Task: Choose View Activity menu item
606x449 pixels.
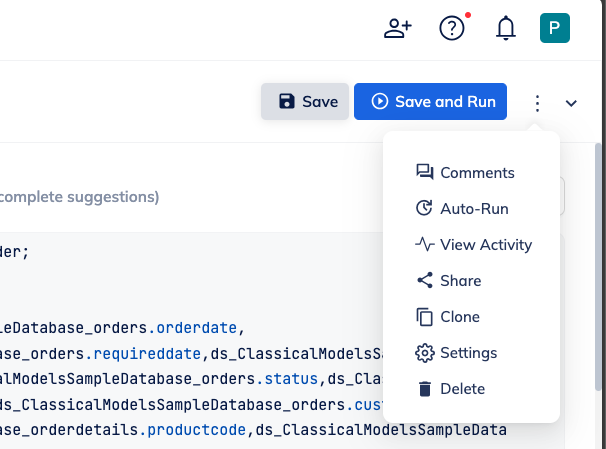Action: point(474,245)
